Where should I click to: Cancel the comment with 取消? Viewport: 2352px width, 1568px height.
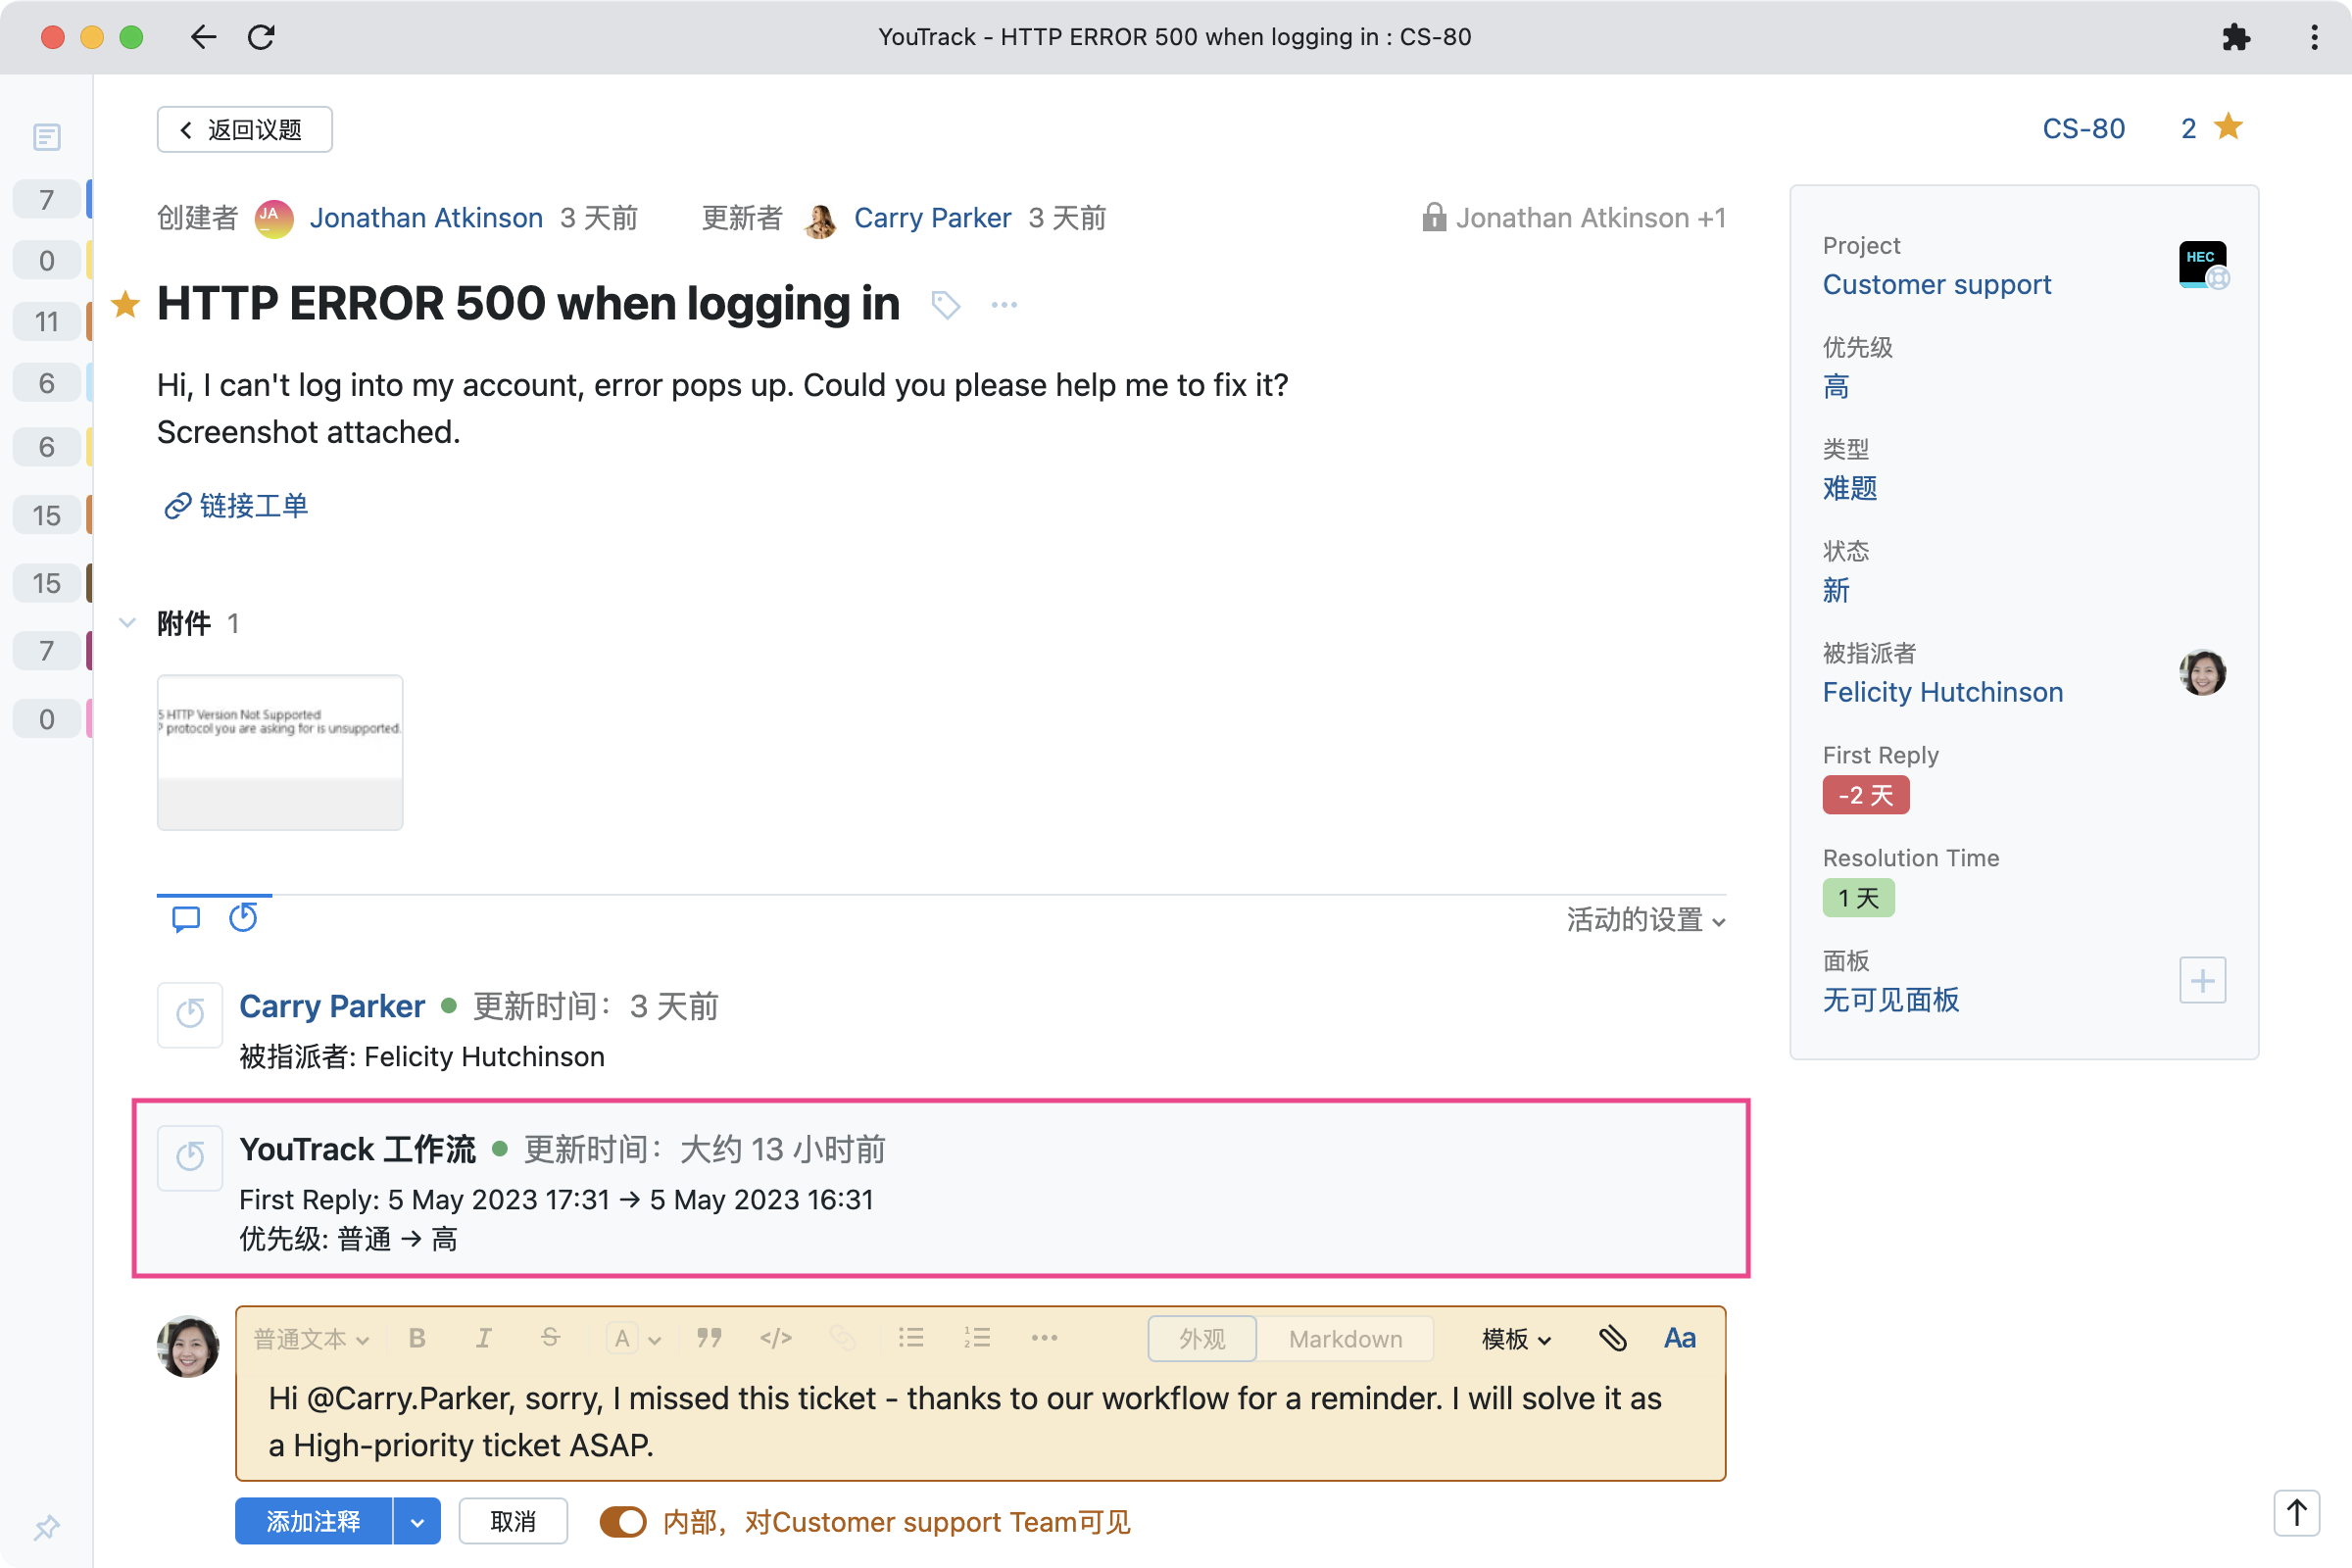pyautogui.click(x=513, y=1522)
